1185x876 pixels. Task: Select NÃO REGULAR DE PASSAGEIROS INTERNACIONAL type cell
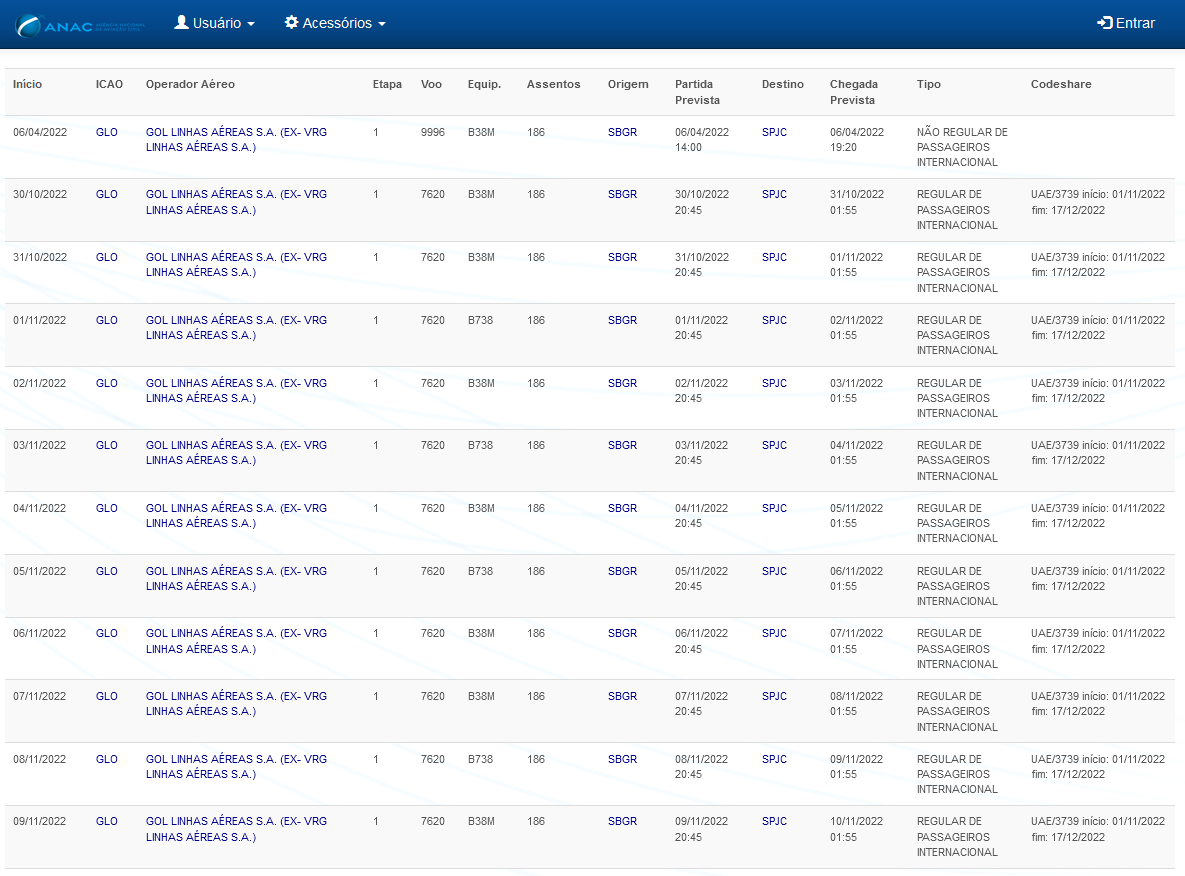(x=962, y=147)
